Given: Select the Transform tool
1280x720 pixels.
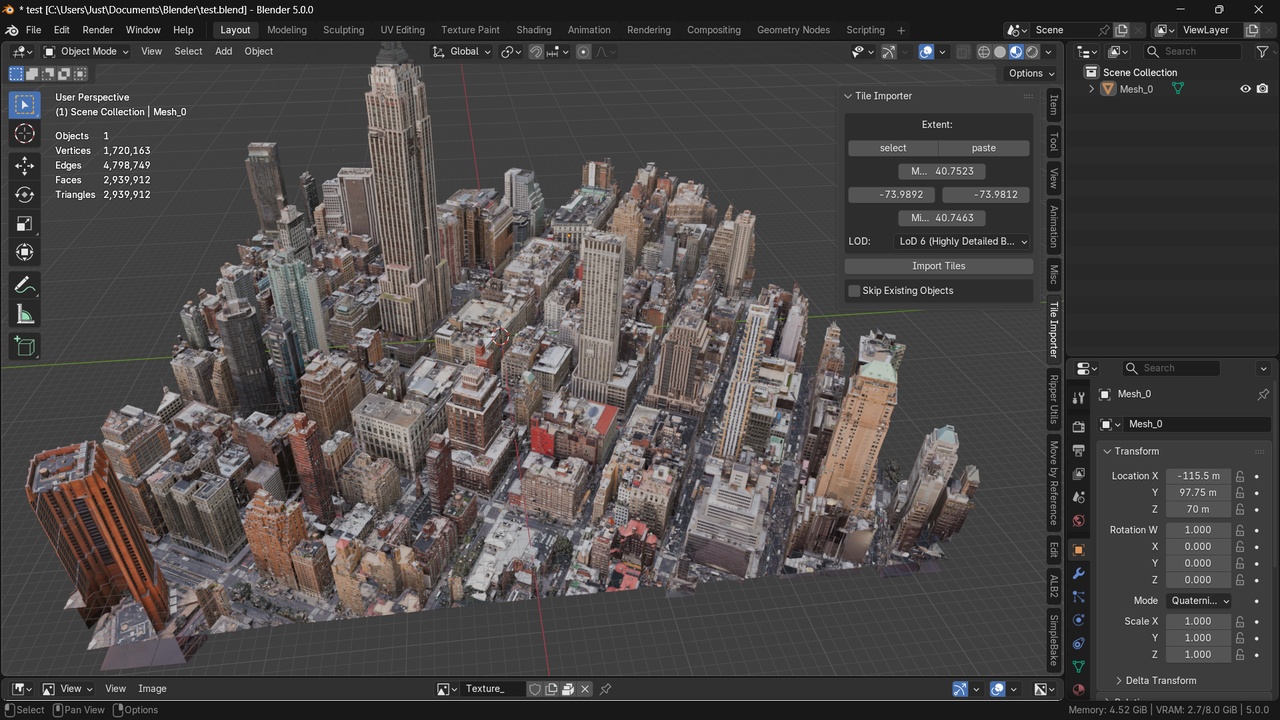Looking at the screenshot, I should pyautogui.click(x=25, y=253).
